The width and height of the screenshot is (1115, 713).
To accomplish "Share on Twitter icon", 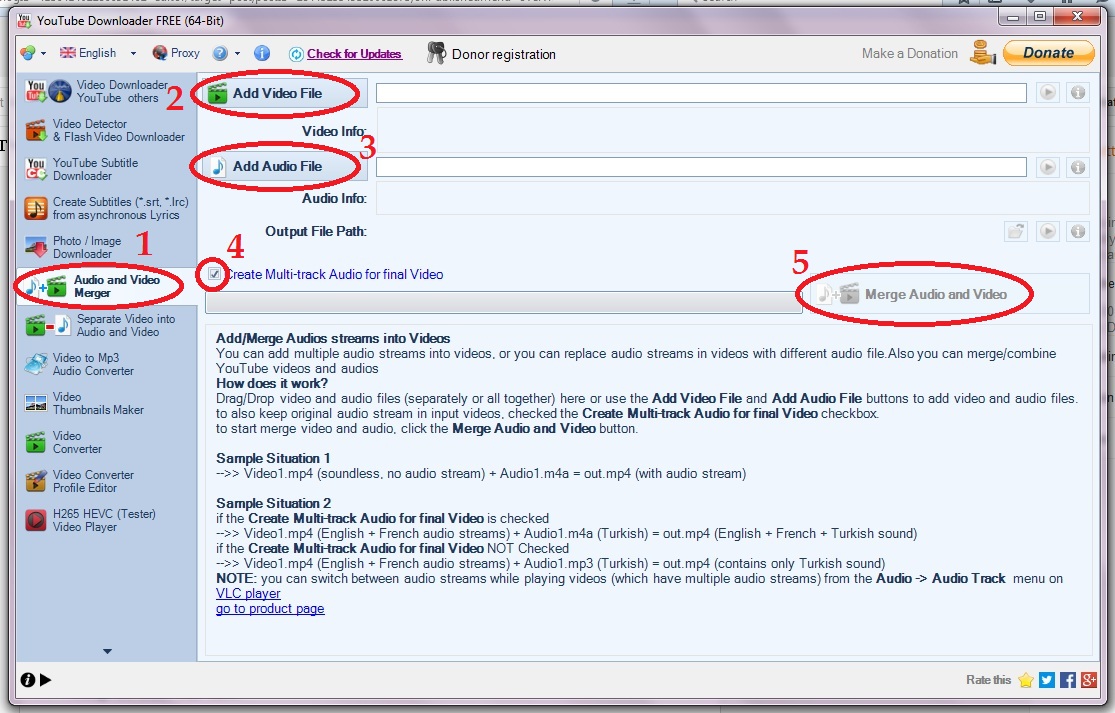I will pyautogui.click(x=1047, y=680).
